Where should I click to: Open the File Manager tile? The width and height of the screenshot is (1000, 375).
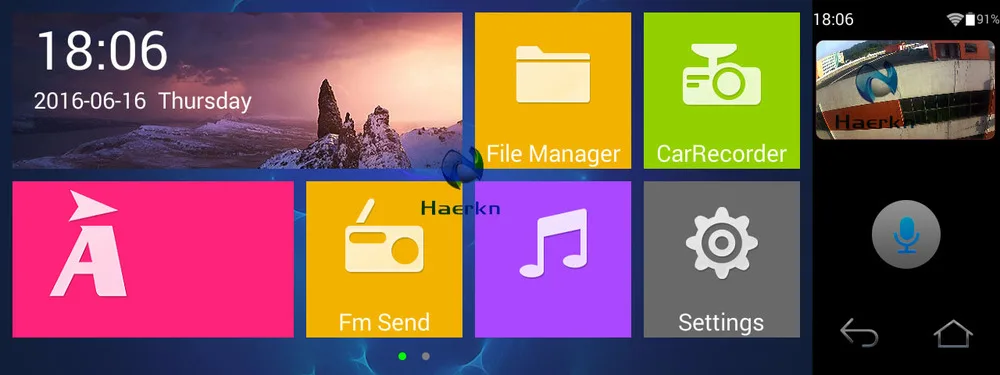tap(553, 91)
